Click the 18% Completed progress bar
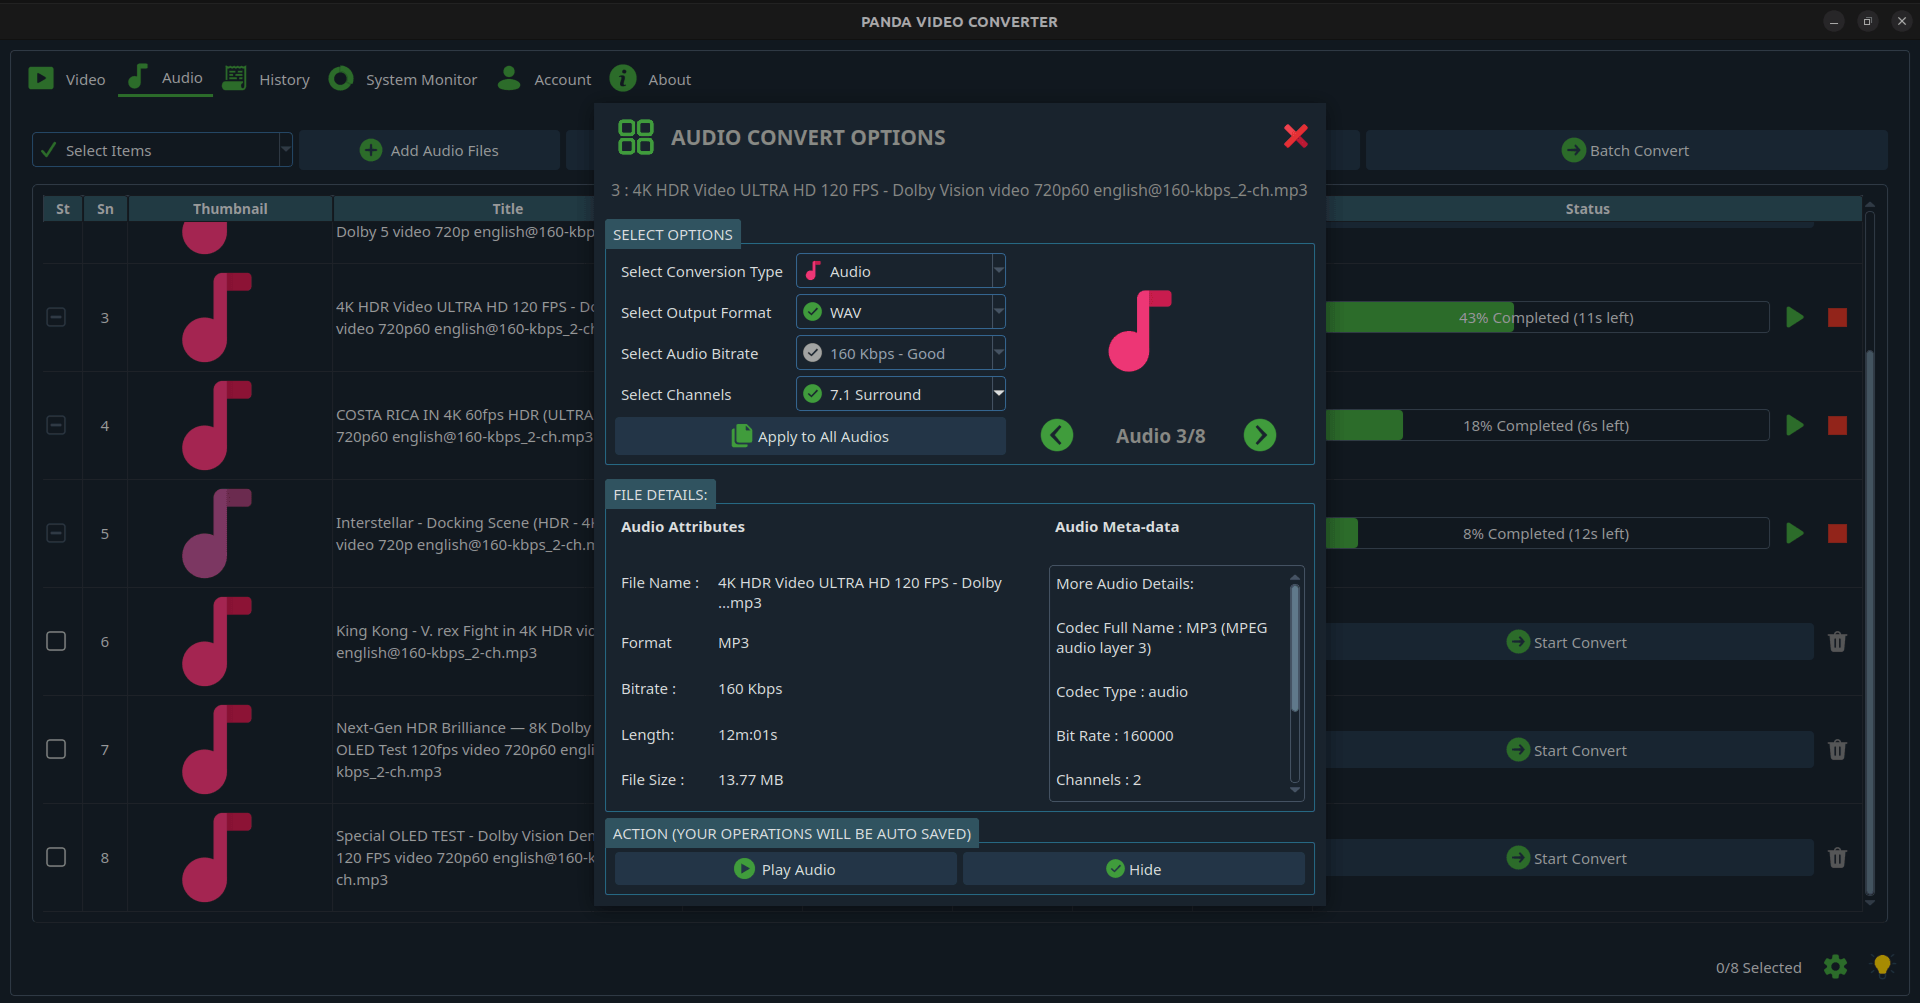This screenshot has width=1920, height=1003. (1547, 425)
